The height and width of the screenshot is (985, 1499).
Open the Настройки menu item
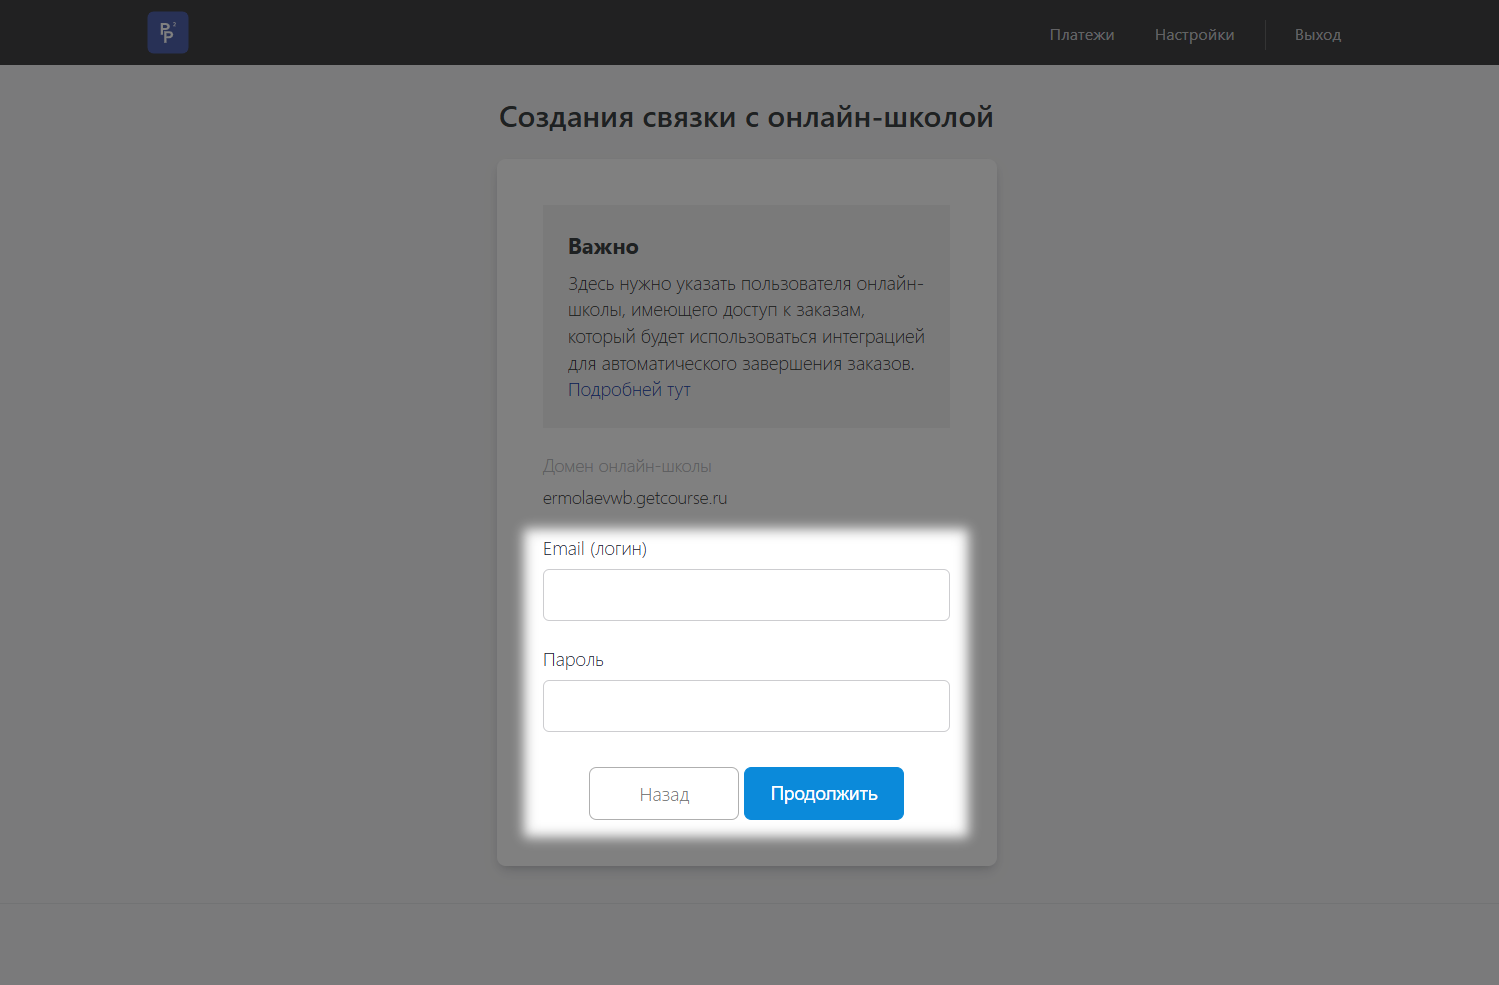pos(1194,35)
